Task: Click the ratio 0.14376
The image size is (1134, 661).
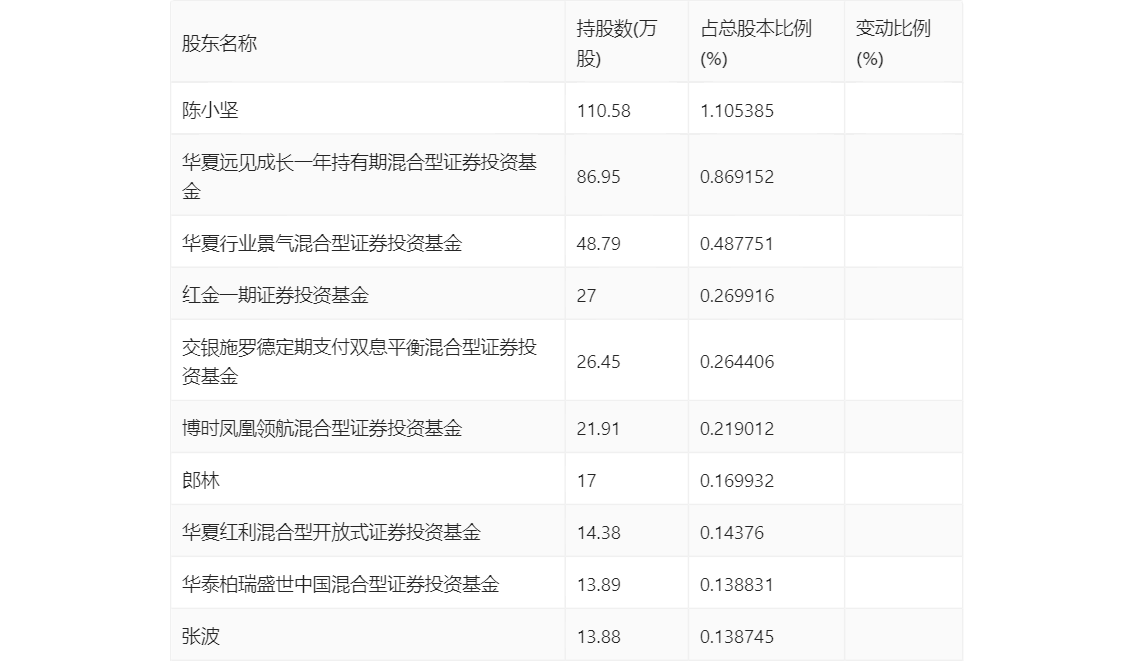Action: click(x=732, y=533)
